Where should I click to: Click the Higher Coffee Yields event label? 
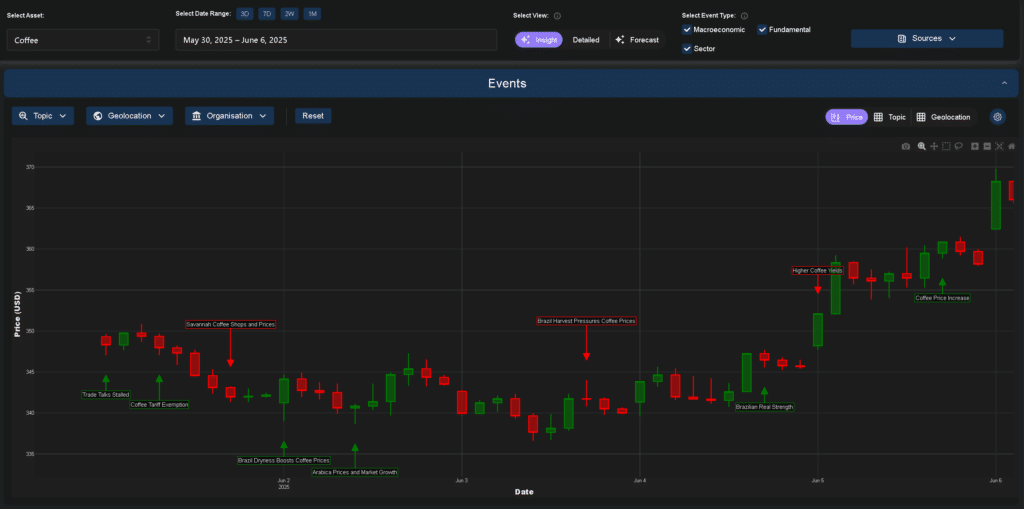click(817, 270)
